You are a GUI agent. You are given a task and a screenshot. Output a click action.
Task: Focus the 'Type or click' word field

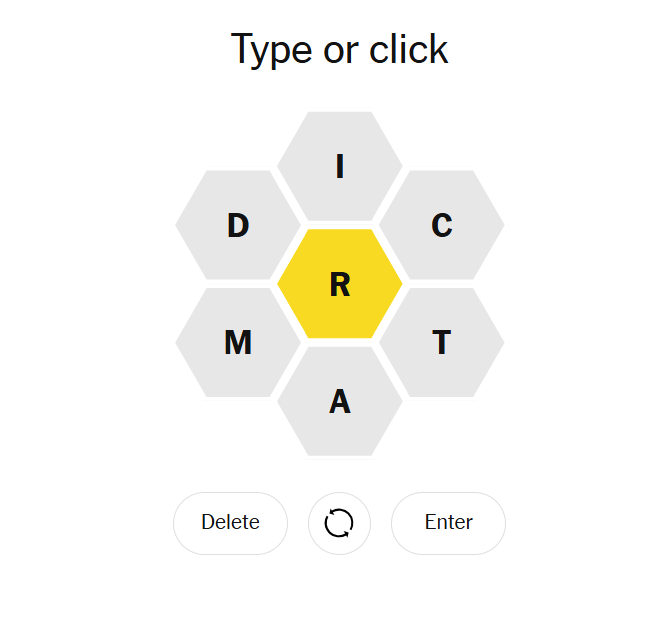point(339,50)
